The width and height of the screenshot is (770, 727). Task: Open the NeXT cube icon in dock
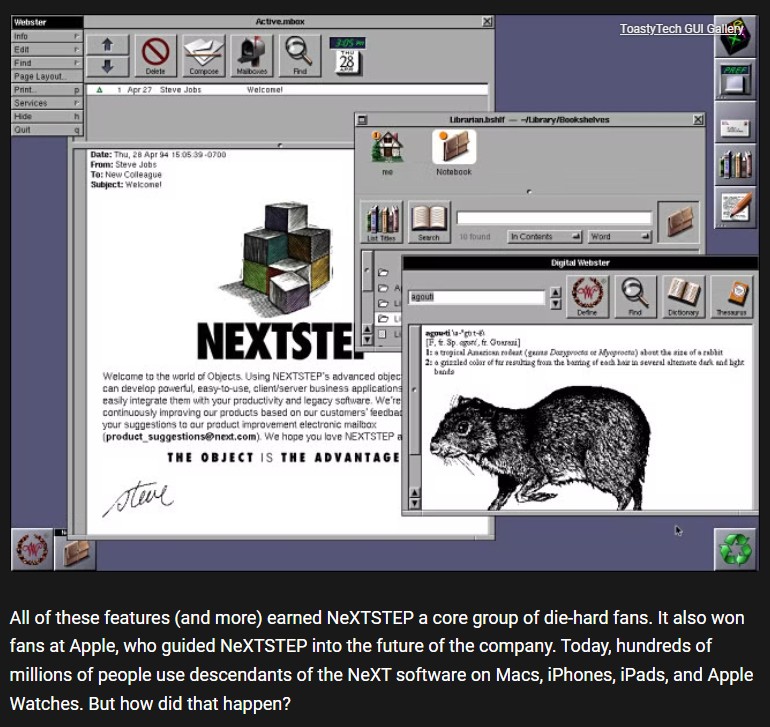click(735, 36)
